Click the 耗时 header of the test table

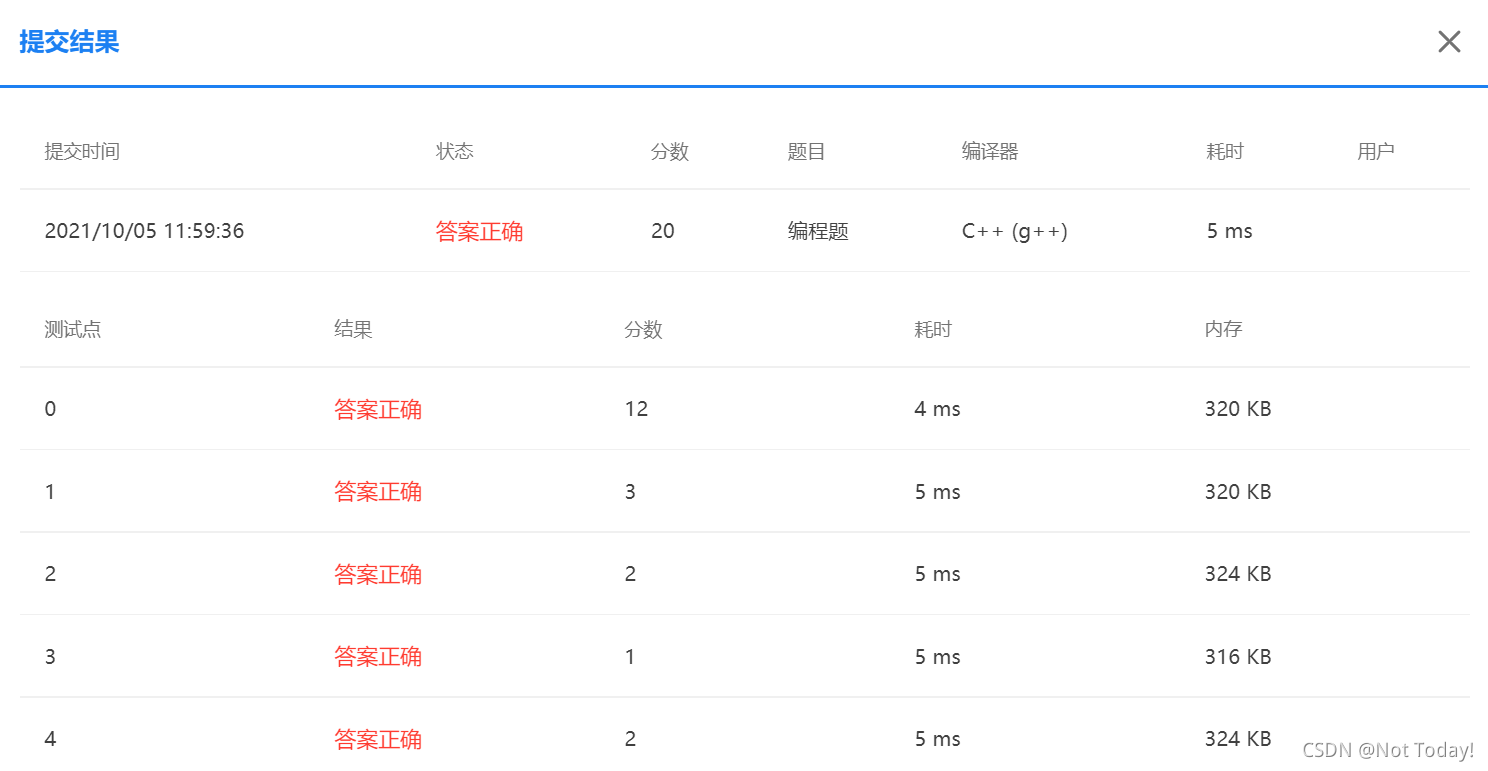click(x=932, y=328)
